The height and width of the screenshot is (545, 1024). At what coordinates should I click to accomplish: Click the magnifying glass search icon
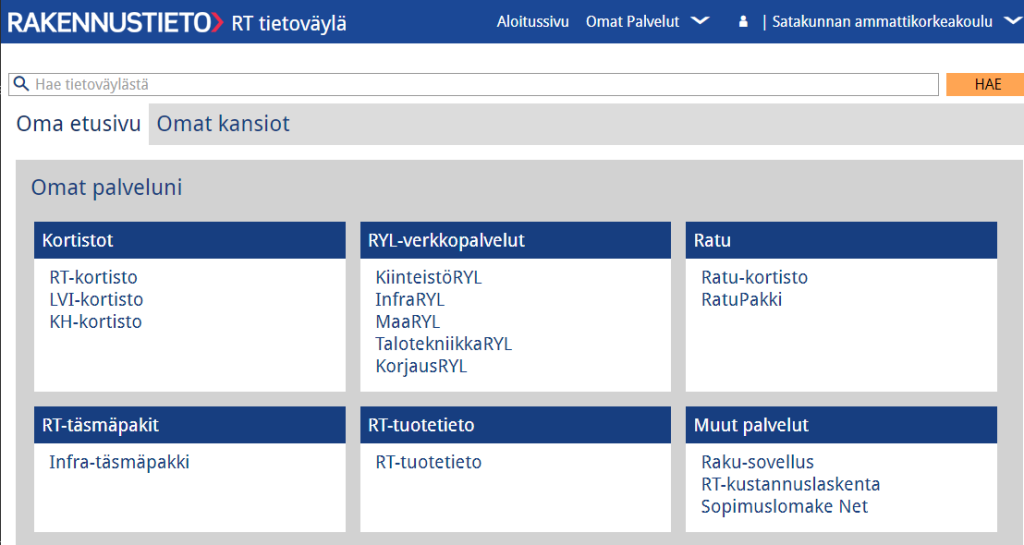point(21,84)
